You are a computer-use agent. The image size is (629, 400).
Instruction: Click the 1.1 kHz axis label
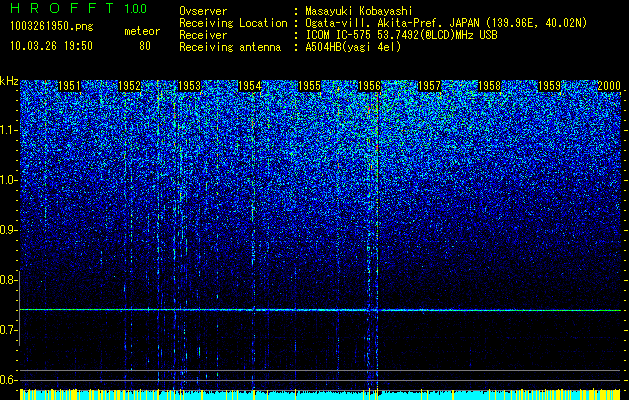point(9,130)
